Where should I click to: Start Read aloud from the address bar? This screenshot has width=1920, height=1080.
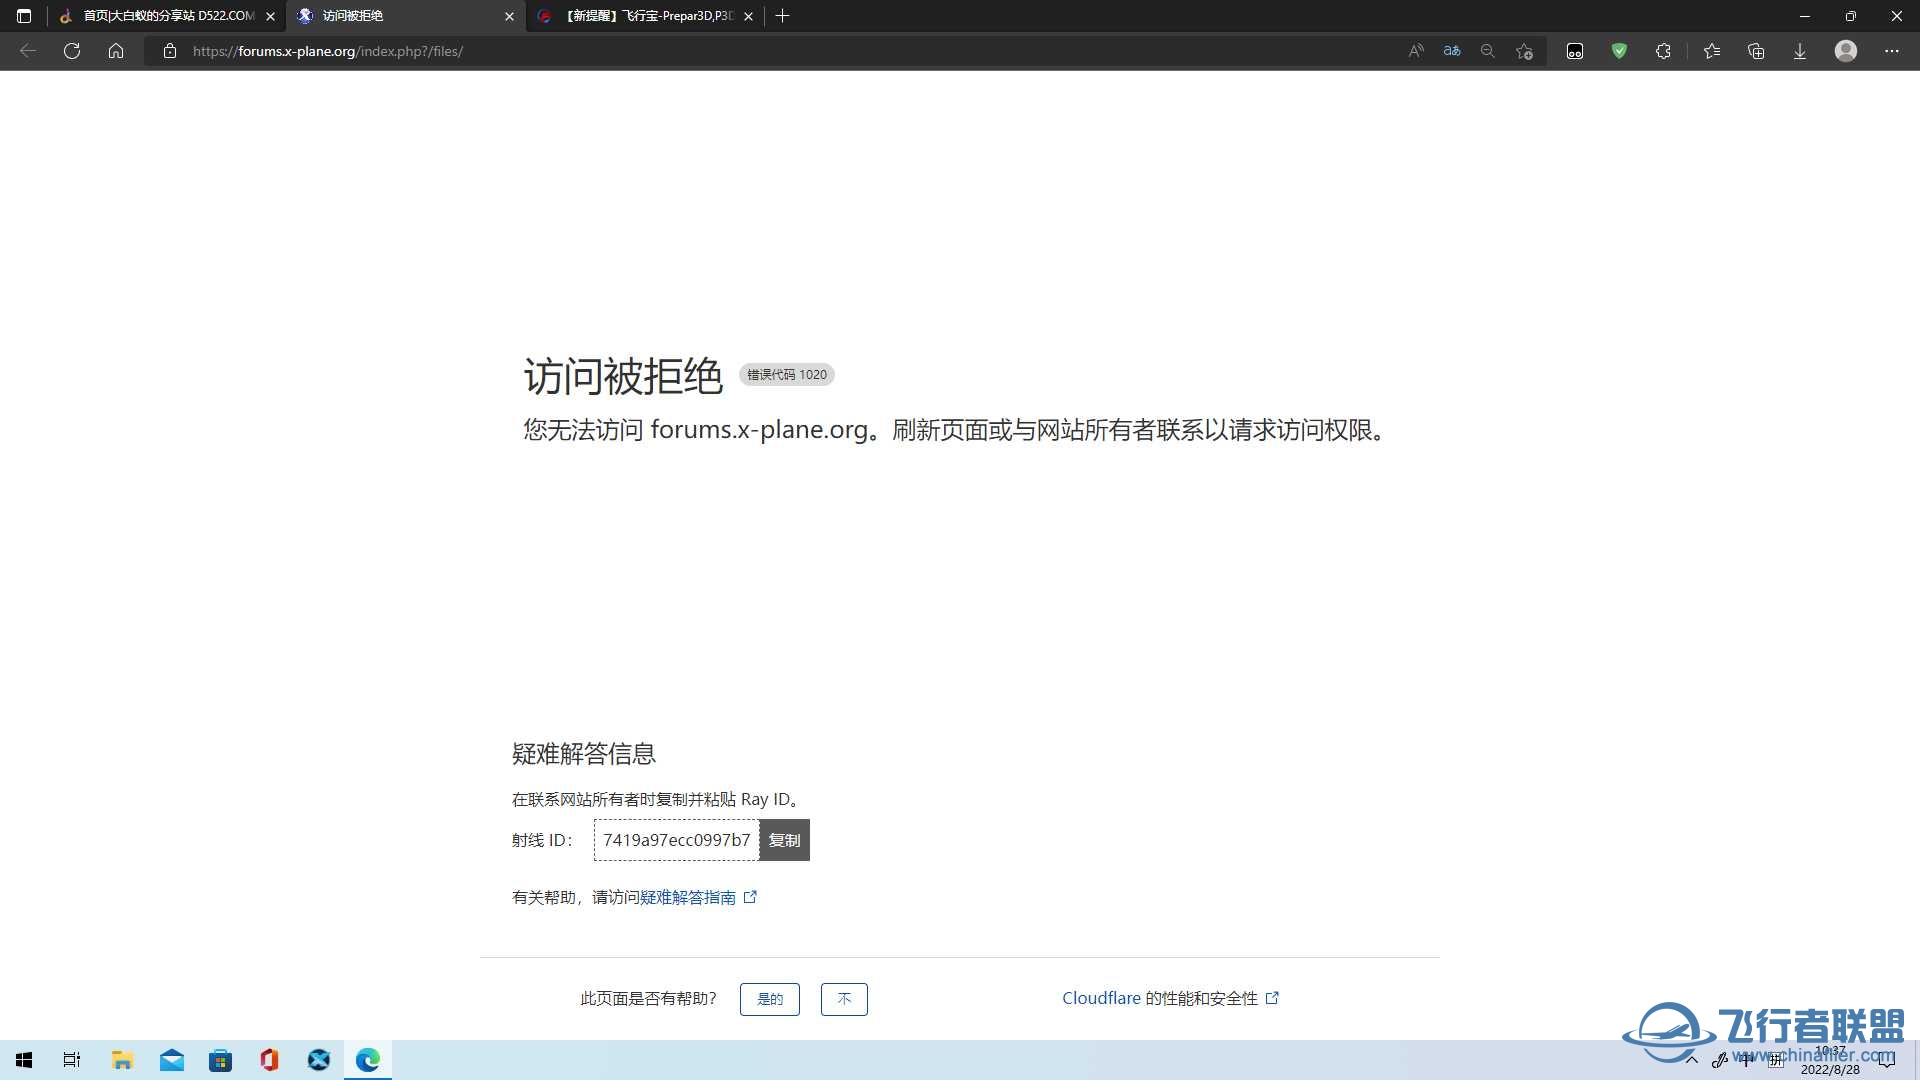1416,51
